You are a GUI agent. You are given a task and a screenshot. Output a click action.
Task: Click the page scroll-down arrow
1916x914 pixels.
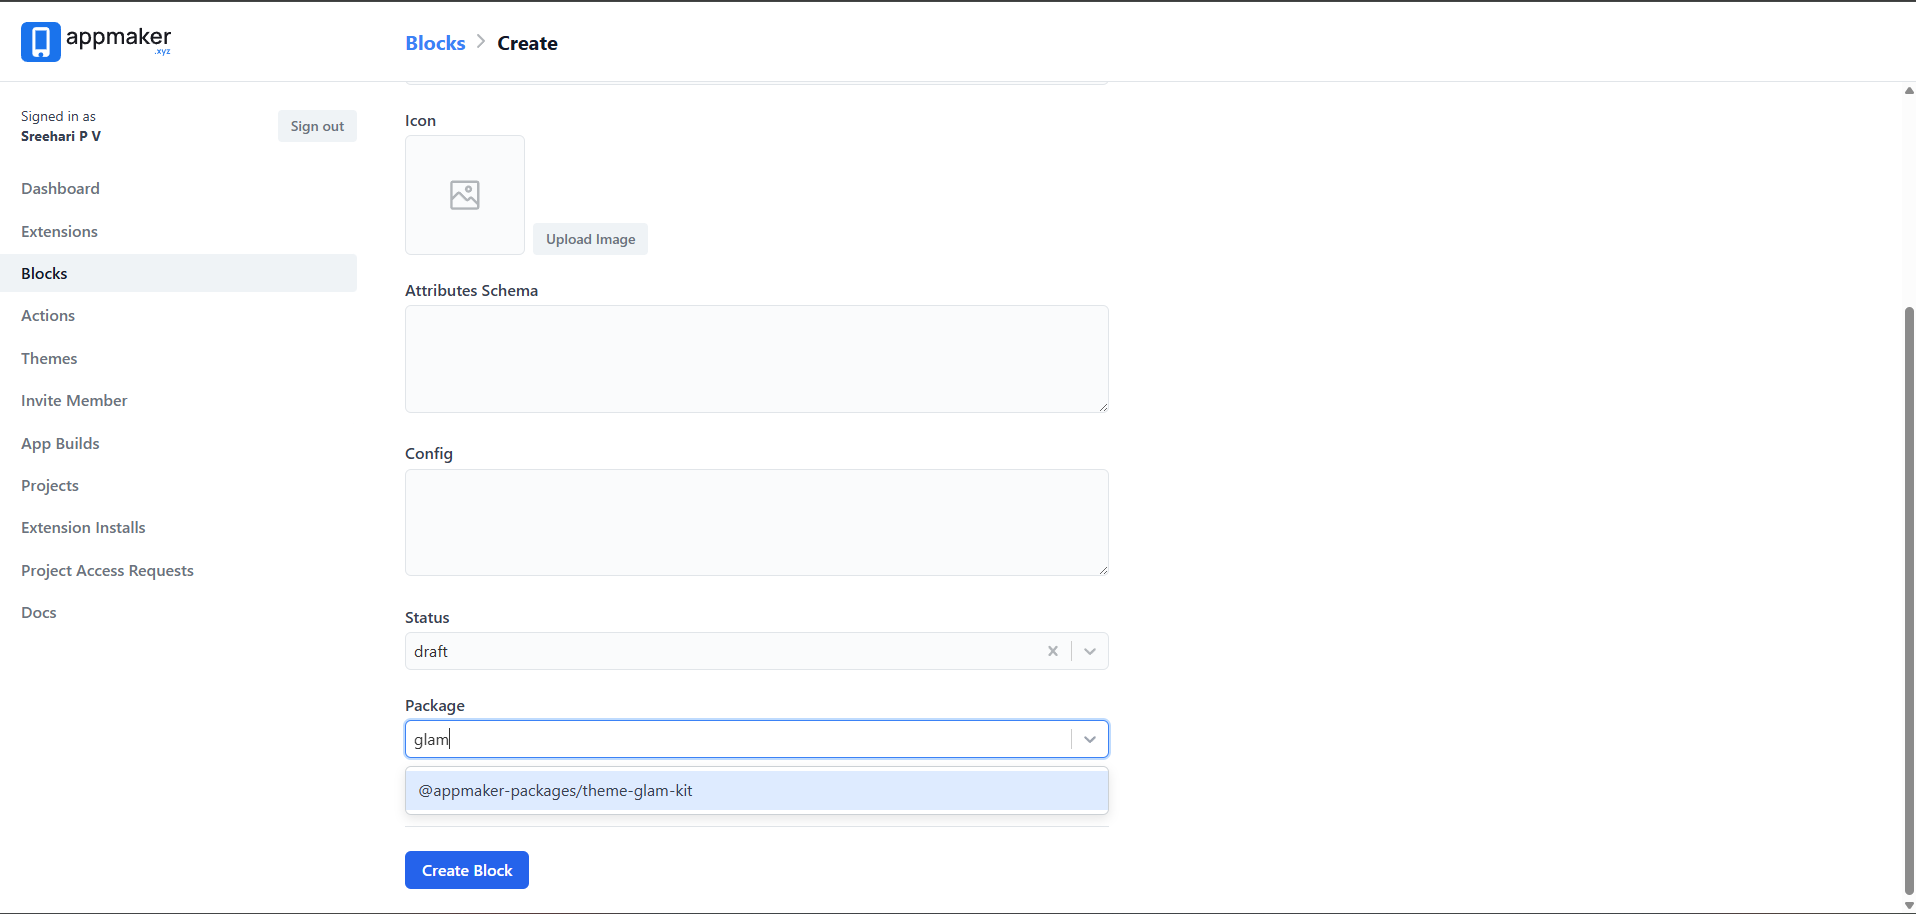point(1908,905)
